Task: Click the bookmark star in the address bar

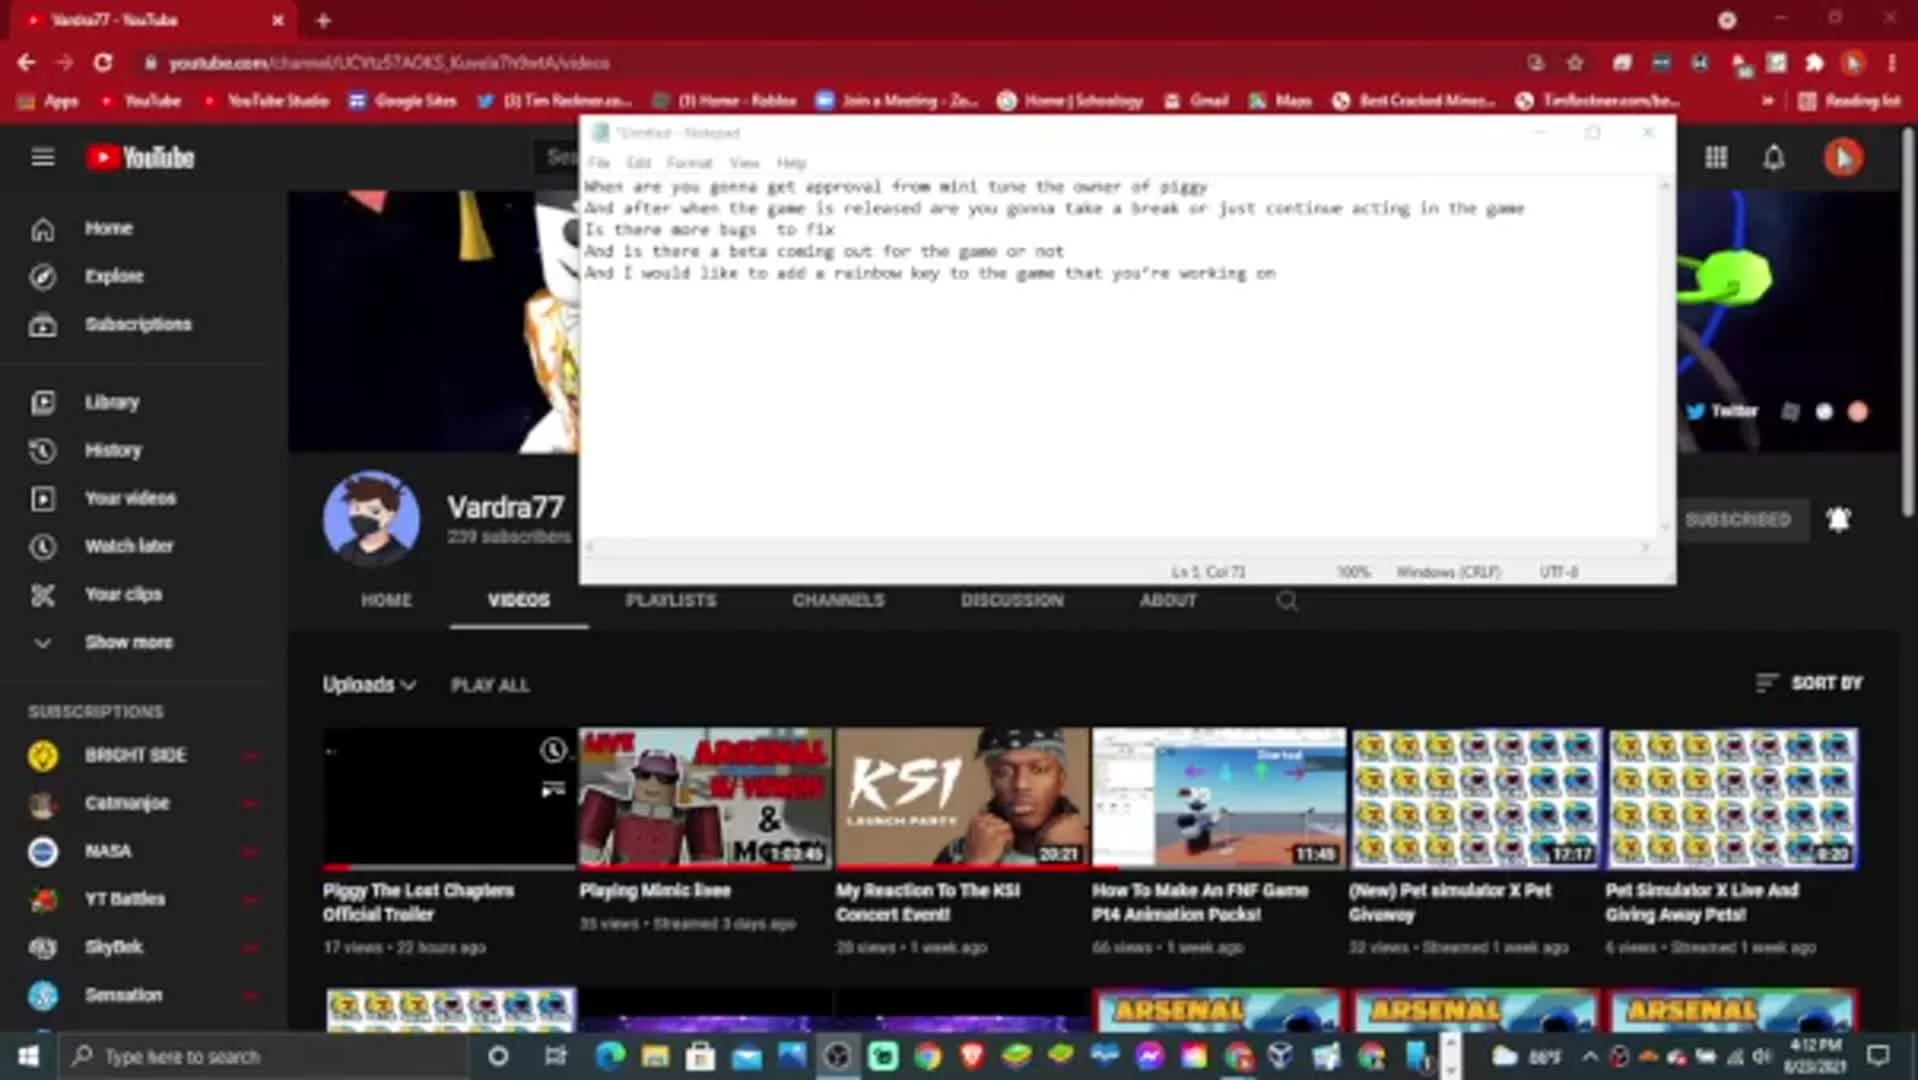Action: coord(1575,62)
